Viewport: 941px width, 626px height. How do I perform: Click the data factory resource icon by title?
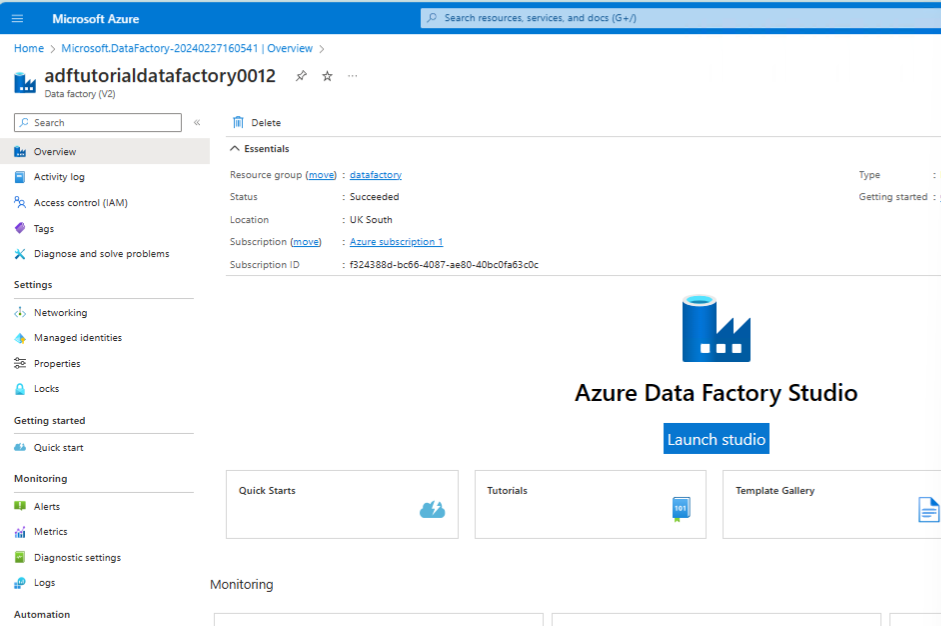(25, 83)
